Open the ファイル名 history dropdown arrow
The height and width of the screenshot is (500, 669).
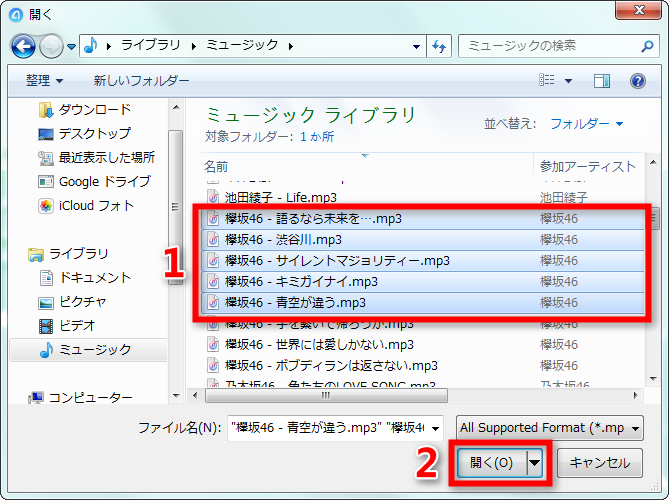(x=436, y=428)
